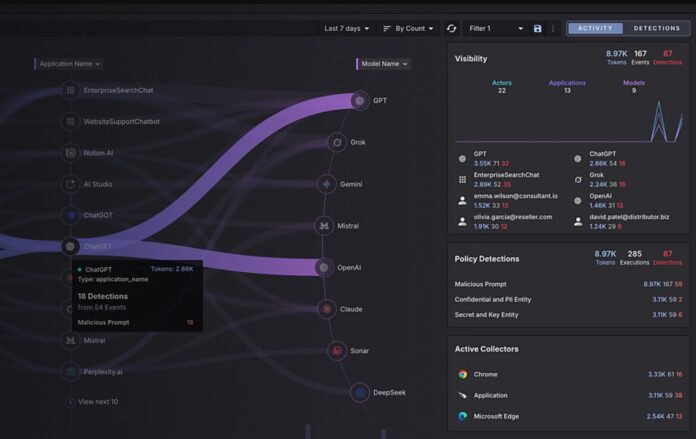Click the 18 Detections text in tooltip

coord(103,296)
